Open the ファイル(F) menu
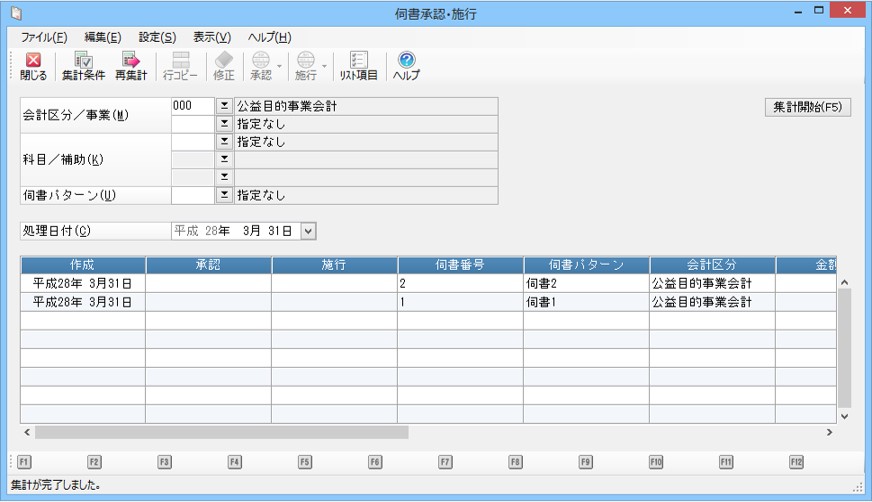This screenshot has height=502, width=872. (x=44, y=37)
